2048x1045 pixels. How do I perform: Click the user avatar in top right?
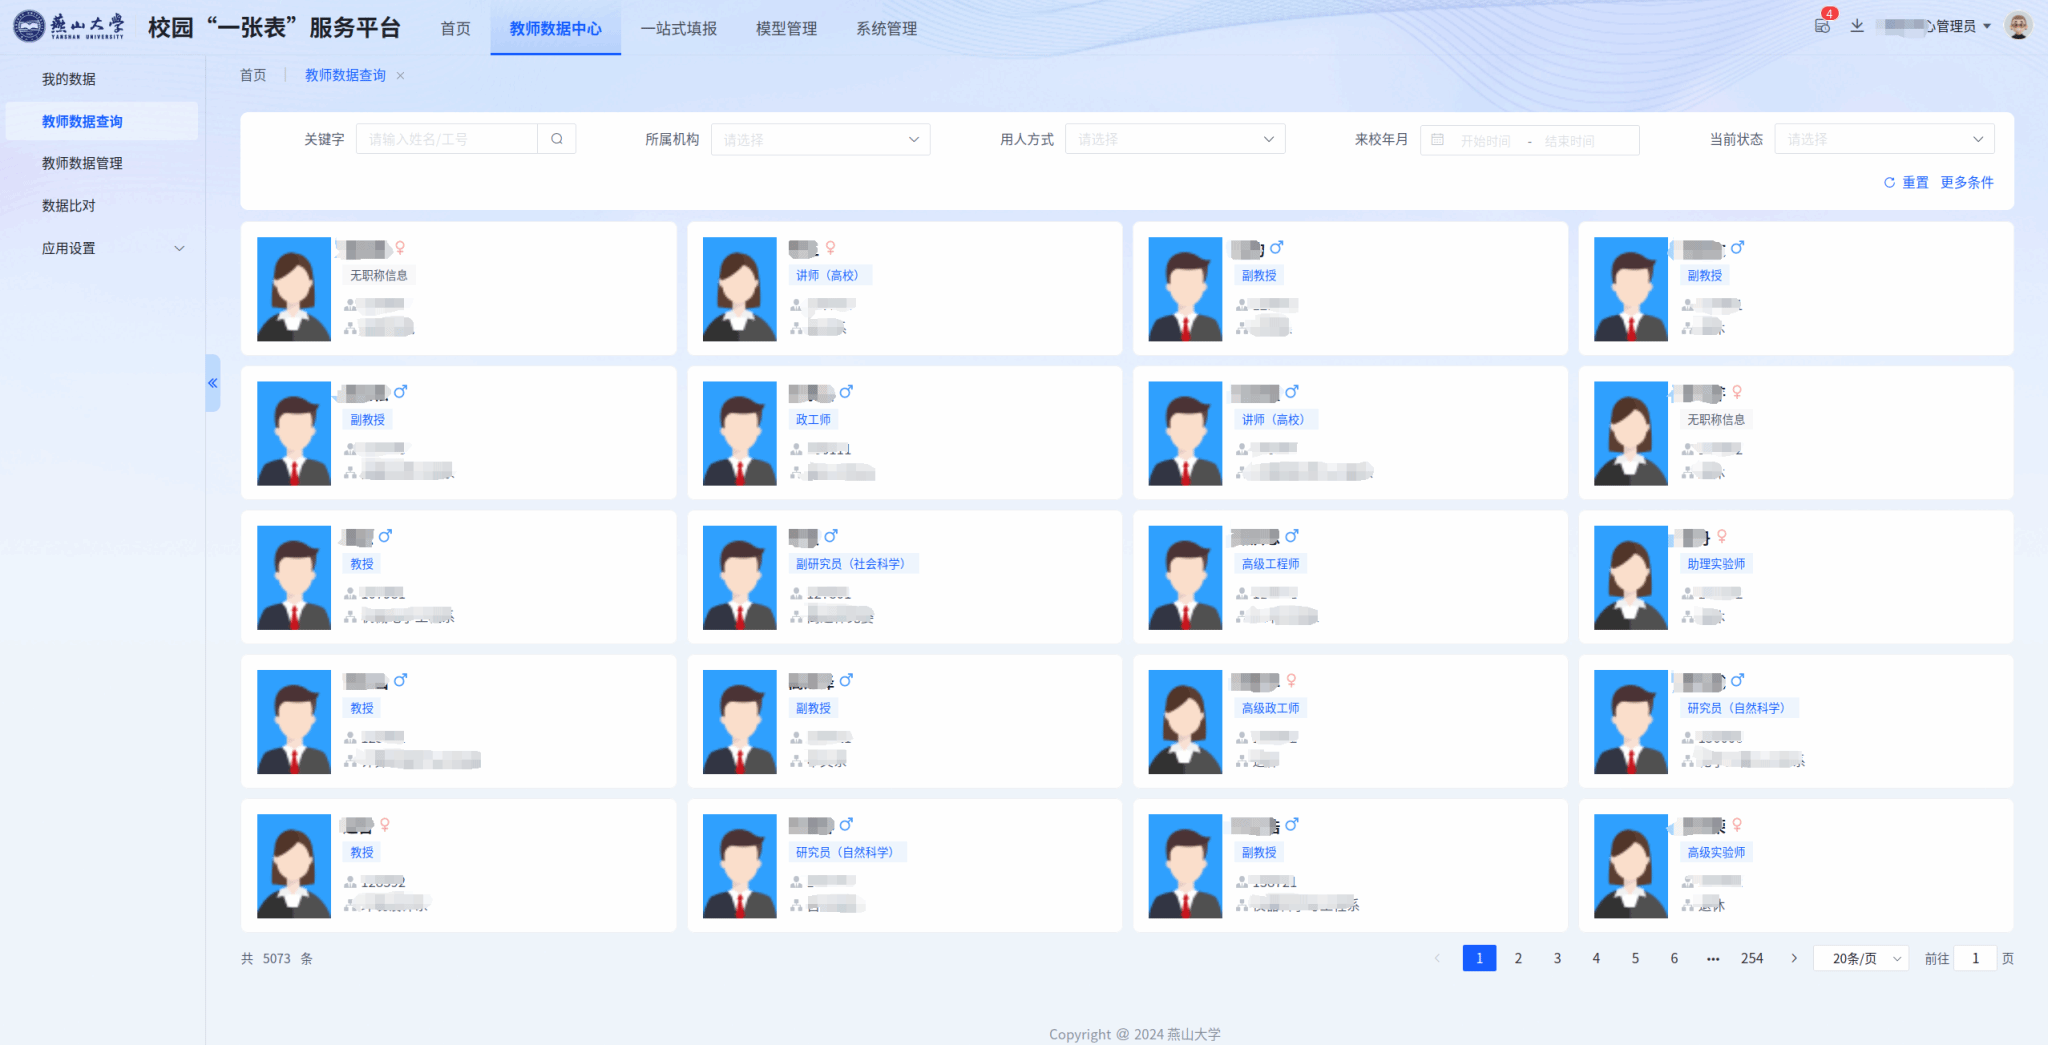coord(2018,26)
